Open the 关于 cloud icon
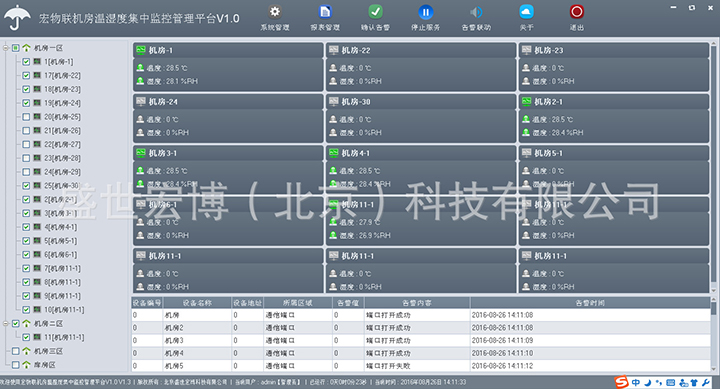The width and height of the screenshot is (720, 389). [526, 12]
